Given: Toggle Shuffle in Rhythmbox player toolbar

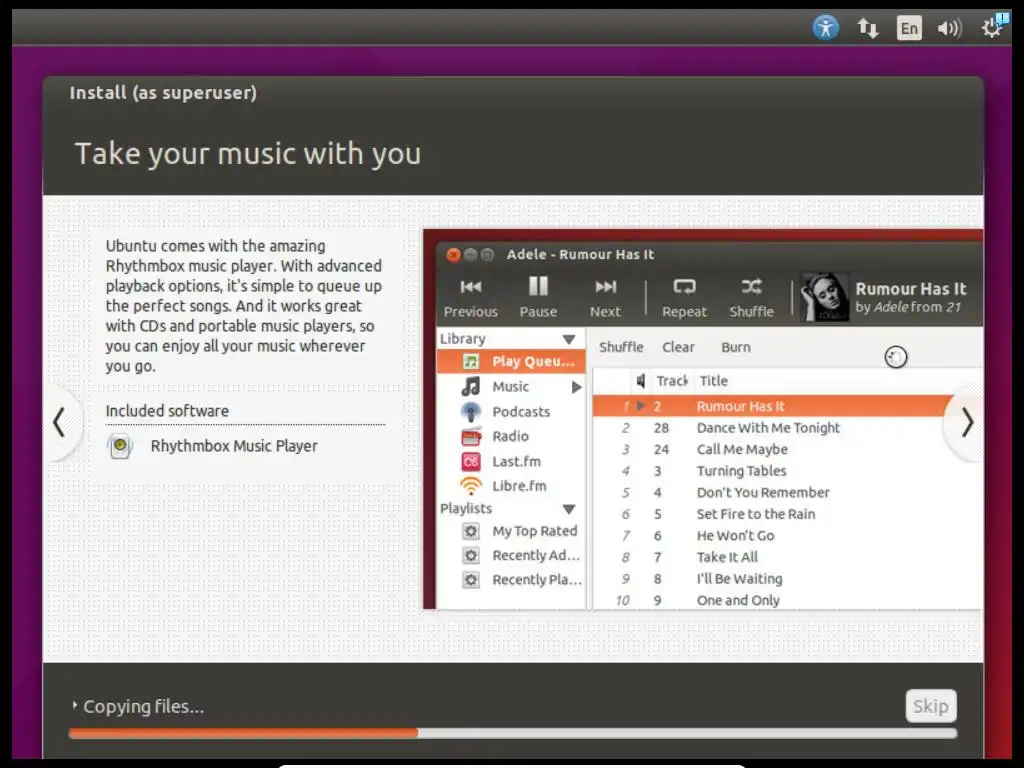Looking at the screenshot, I should click(752, 297).
